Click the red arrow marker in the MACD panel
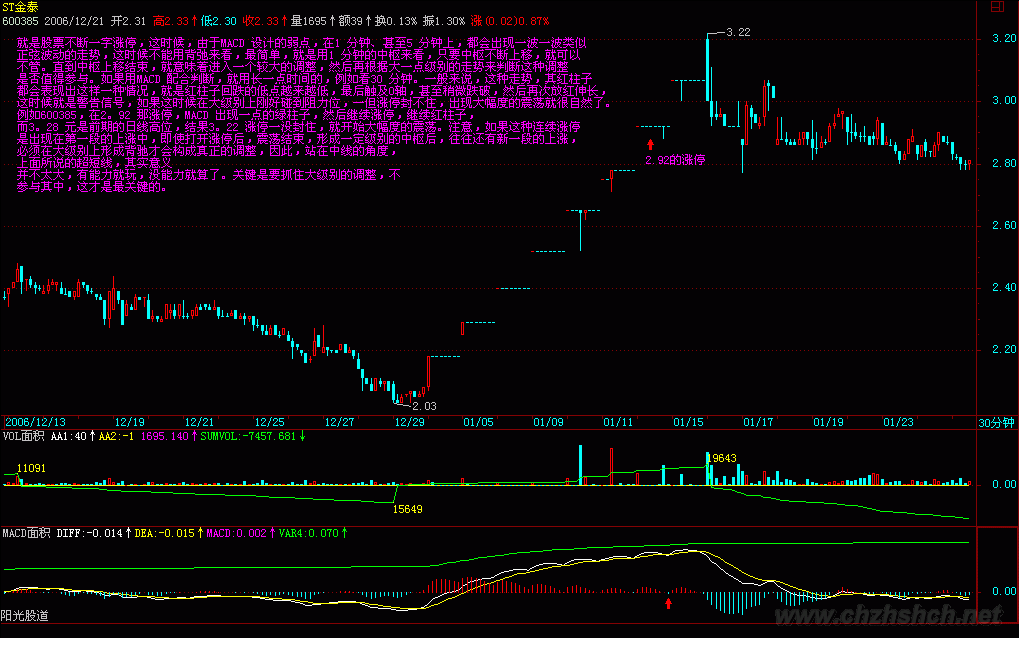The height and width of the screenshot is (656, 1019). pyautogui.click(x=669, y=602)
